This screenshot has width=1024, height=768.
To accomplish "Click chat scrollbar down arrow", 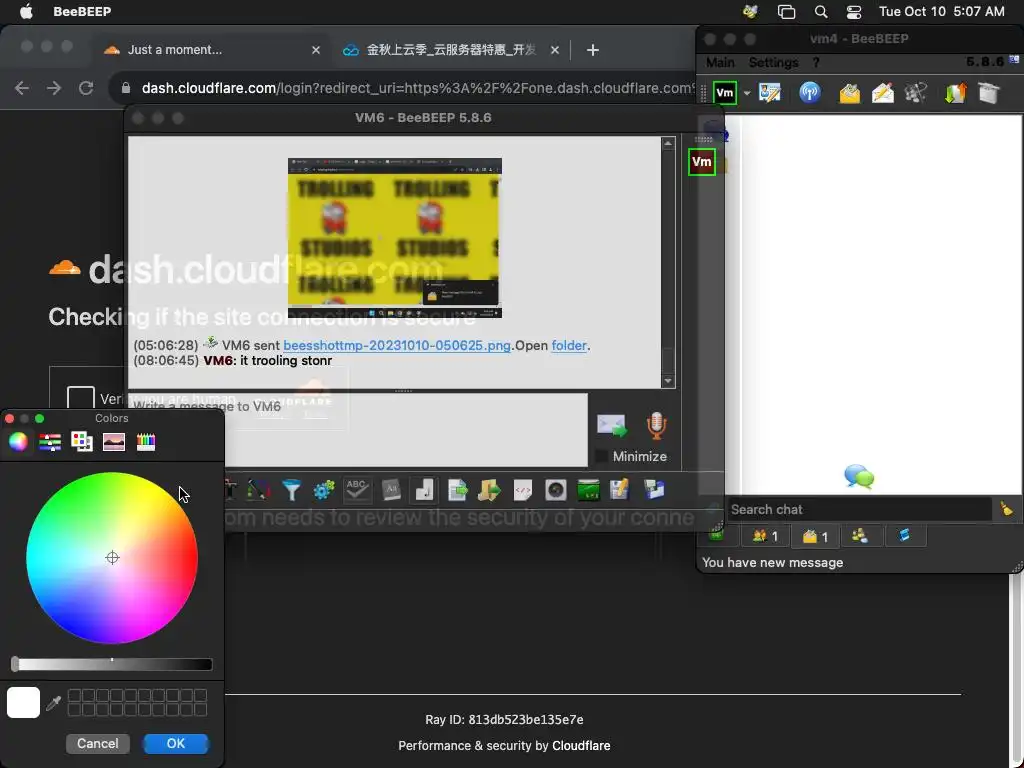I will (x=667, y=381).
